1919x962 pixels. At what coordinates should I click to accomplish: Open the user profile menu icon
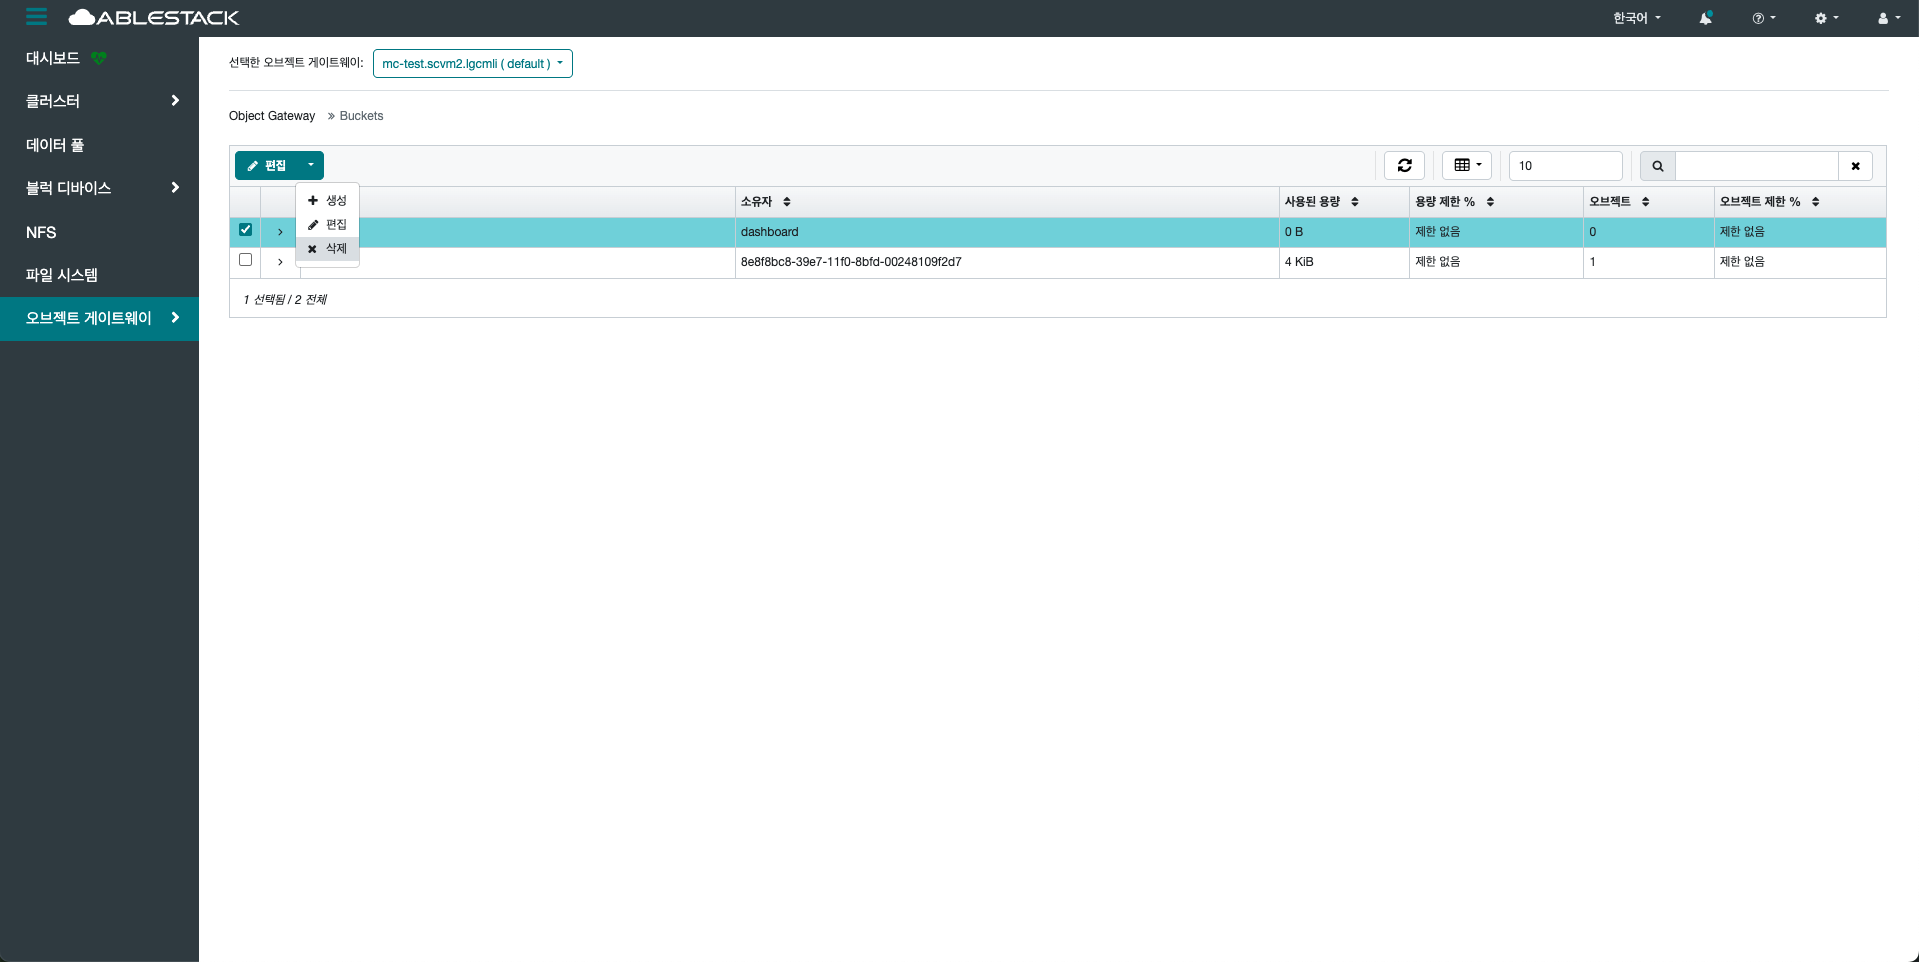tap(1889, 18)
